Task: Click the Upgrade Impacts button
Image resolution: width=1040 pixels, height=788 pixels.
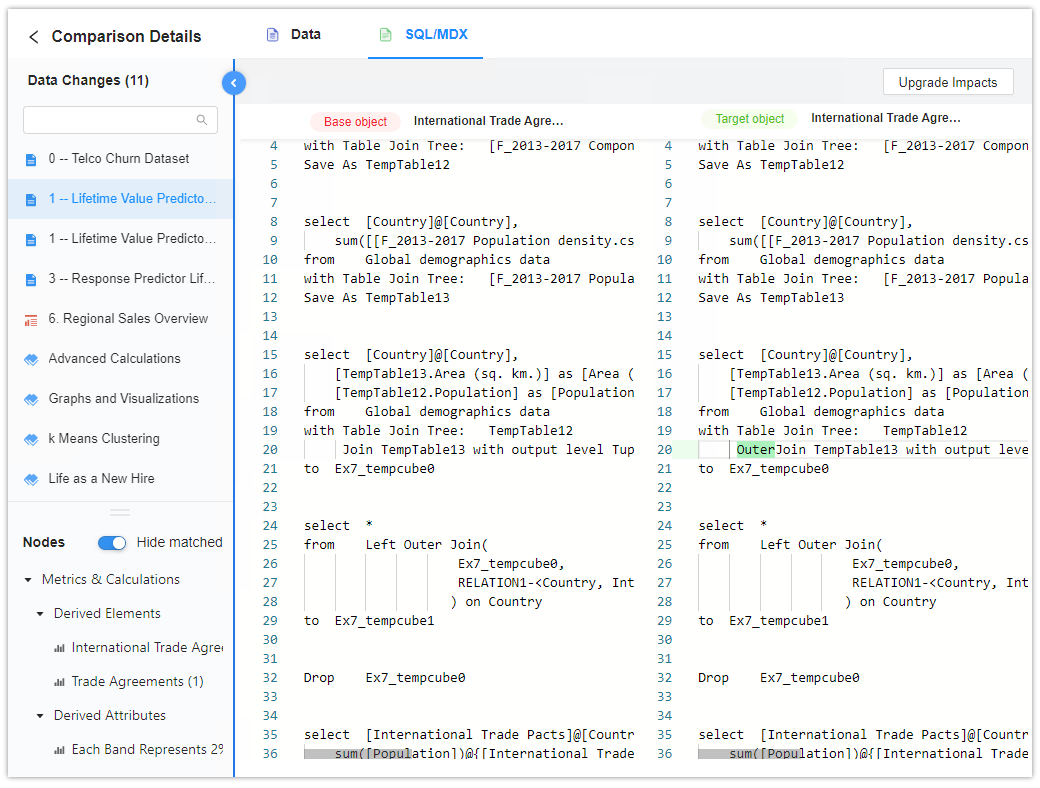Action: click(947, 83)
